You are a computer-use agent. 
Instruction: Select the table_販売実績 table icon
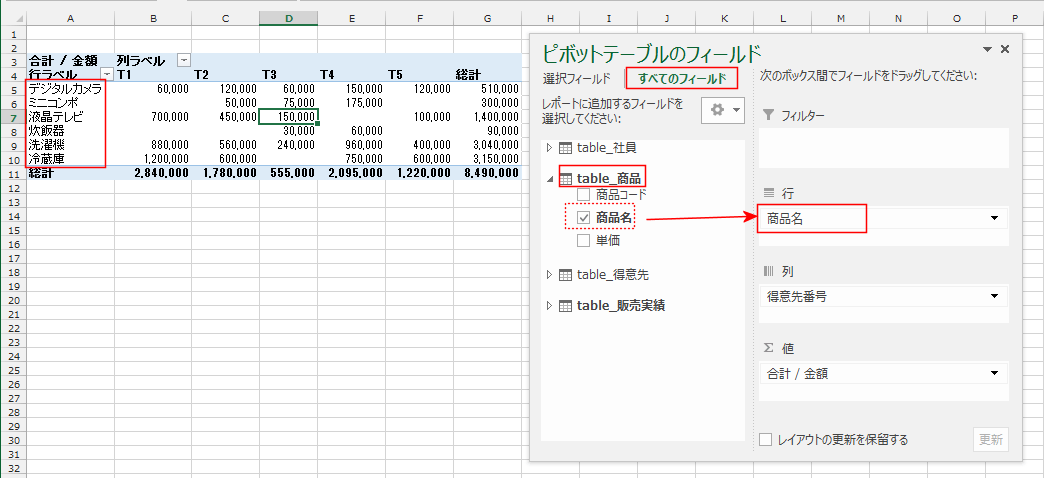pos(565,306)
